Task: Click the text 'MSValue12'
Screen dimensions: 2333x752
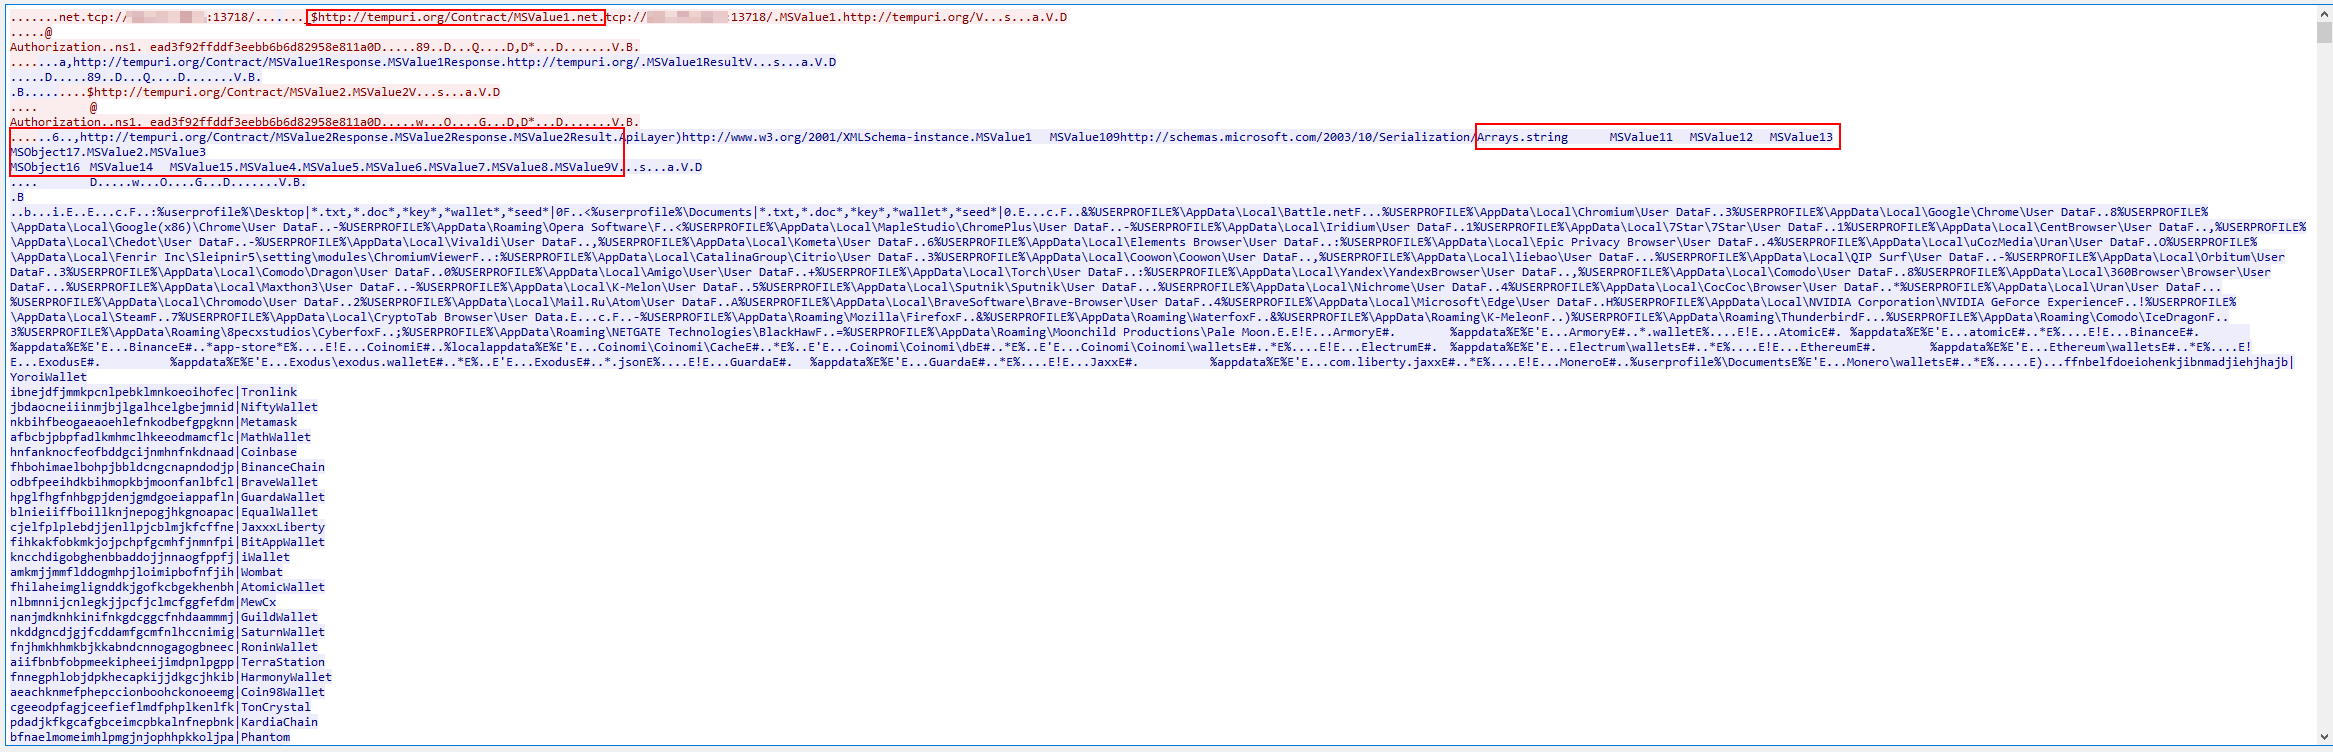Action: (1721, 137)
